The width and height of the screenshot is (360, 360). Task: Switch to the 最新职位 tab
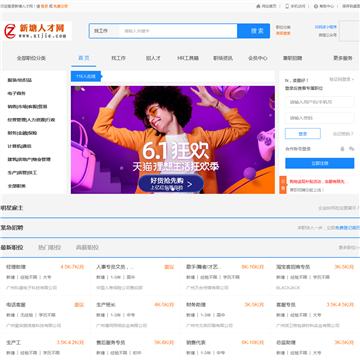(x=12, y=248)
